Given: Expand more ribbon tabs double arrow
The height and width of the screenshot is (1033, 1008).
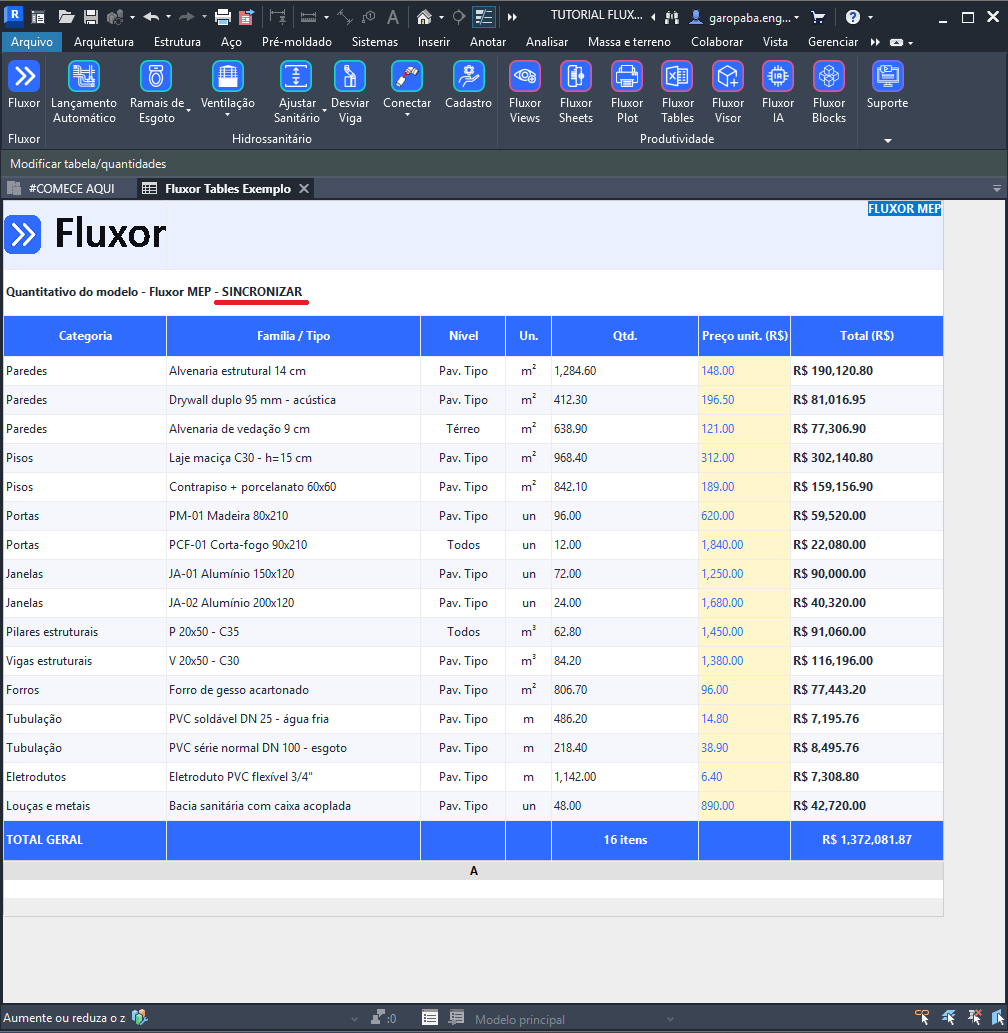Looking at the screenshot, I should pyautogui.click(x=875, y=42).
